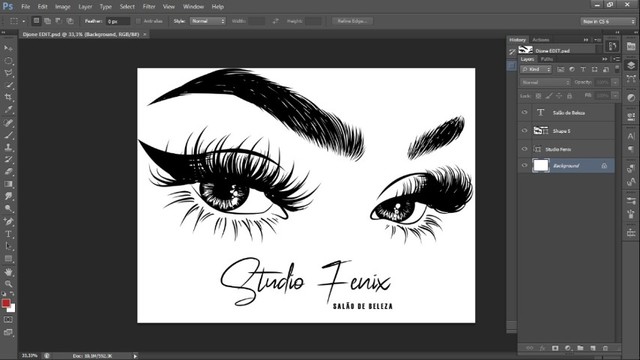Create a new layer
The height and width of the screenshot is (360, 640).
pyautogui.click(x=593, y=348)
